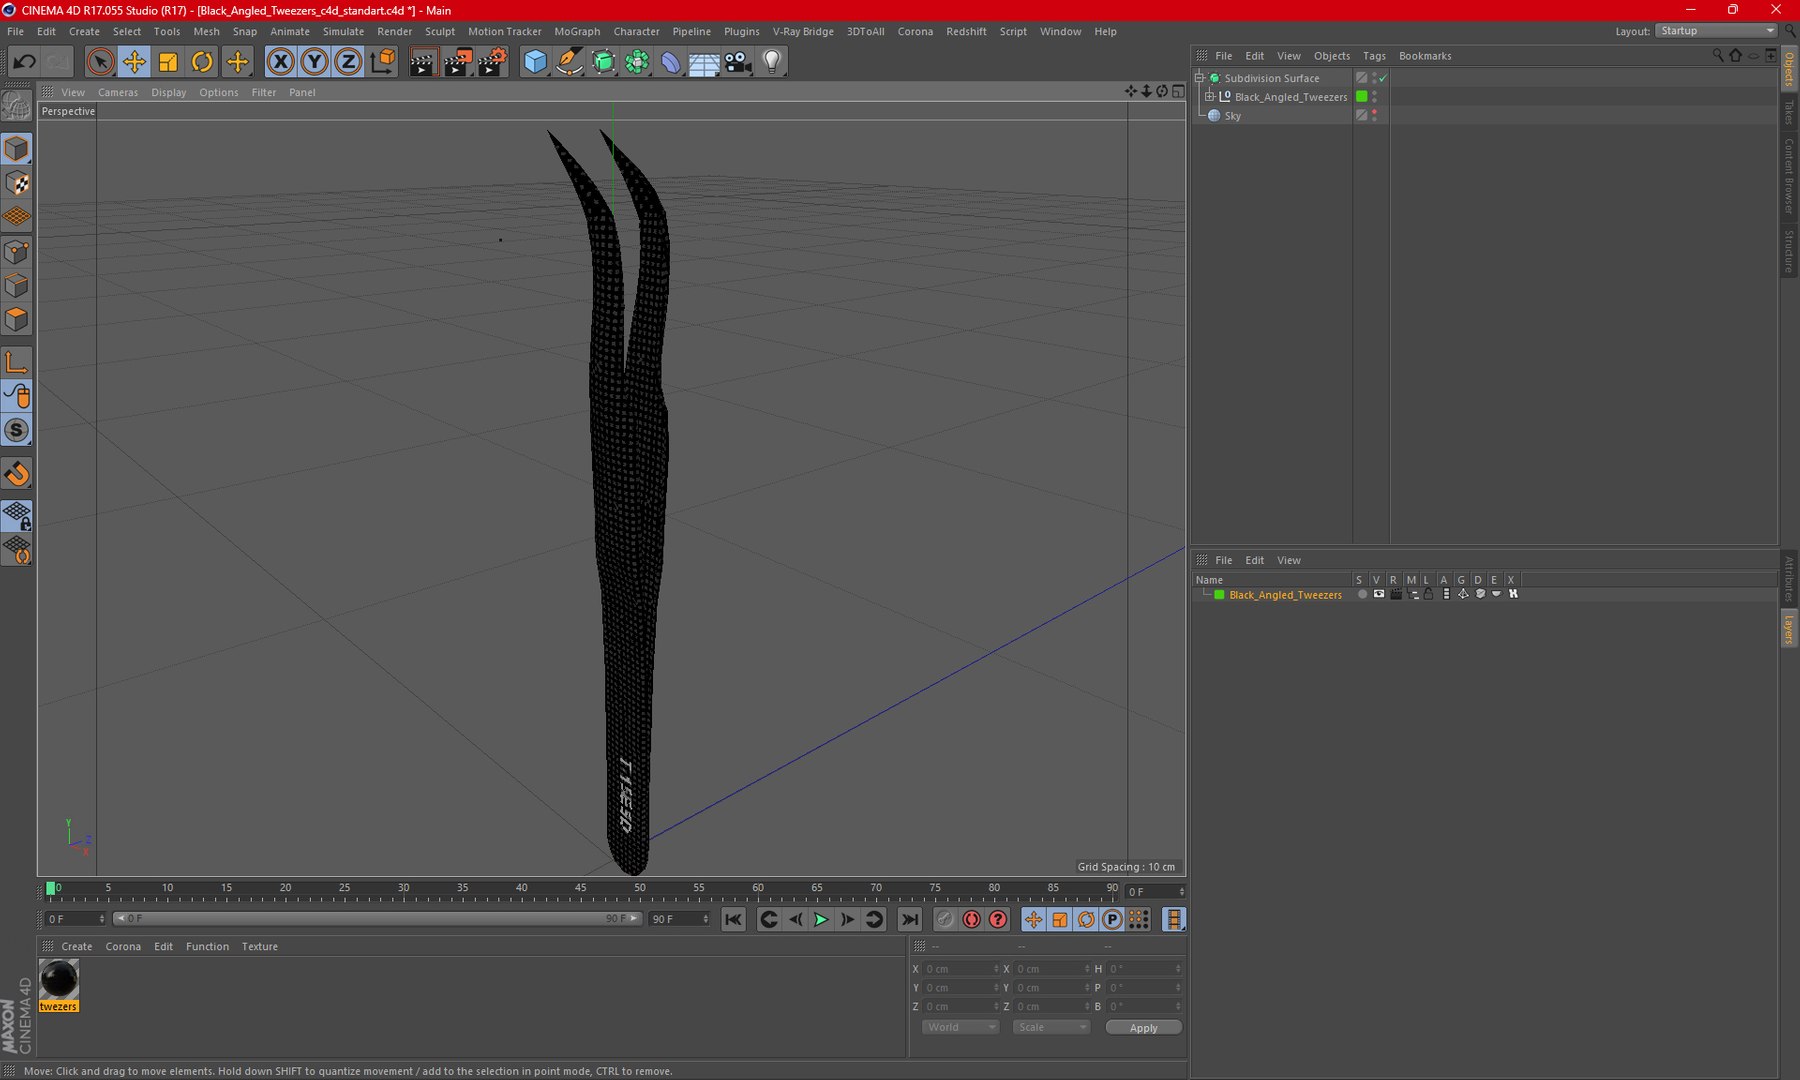This screenshot has width=1800, height=1080.
Task: Switch to Polygons mode in left toolbar
Action: click(17, 319)
